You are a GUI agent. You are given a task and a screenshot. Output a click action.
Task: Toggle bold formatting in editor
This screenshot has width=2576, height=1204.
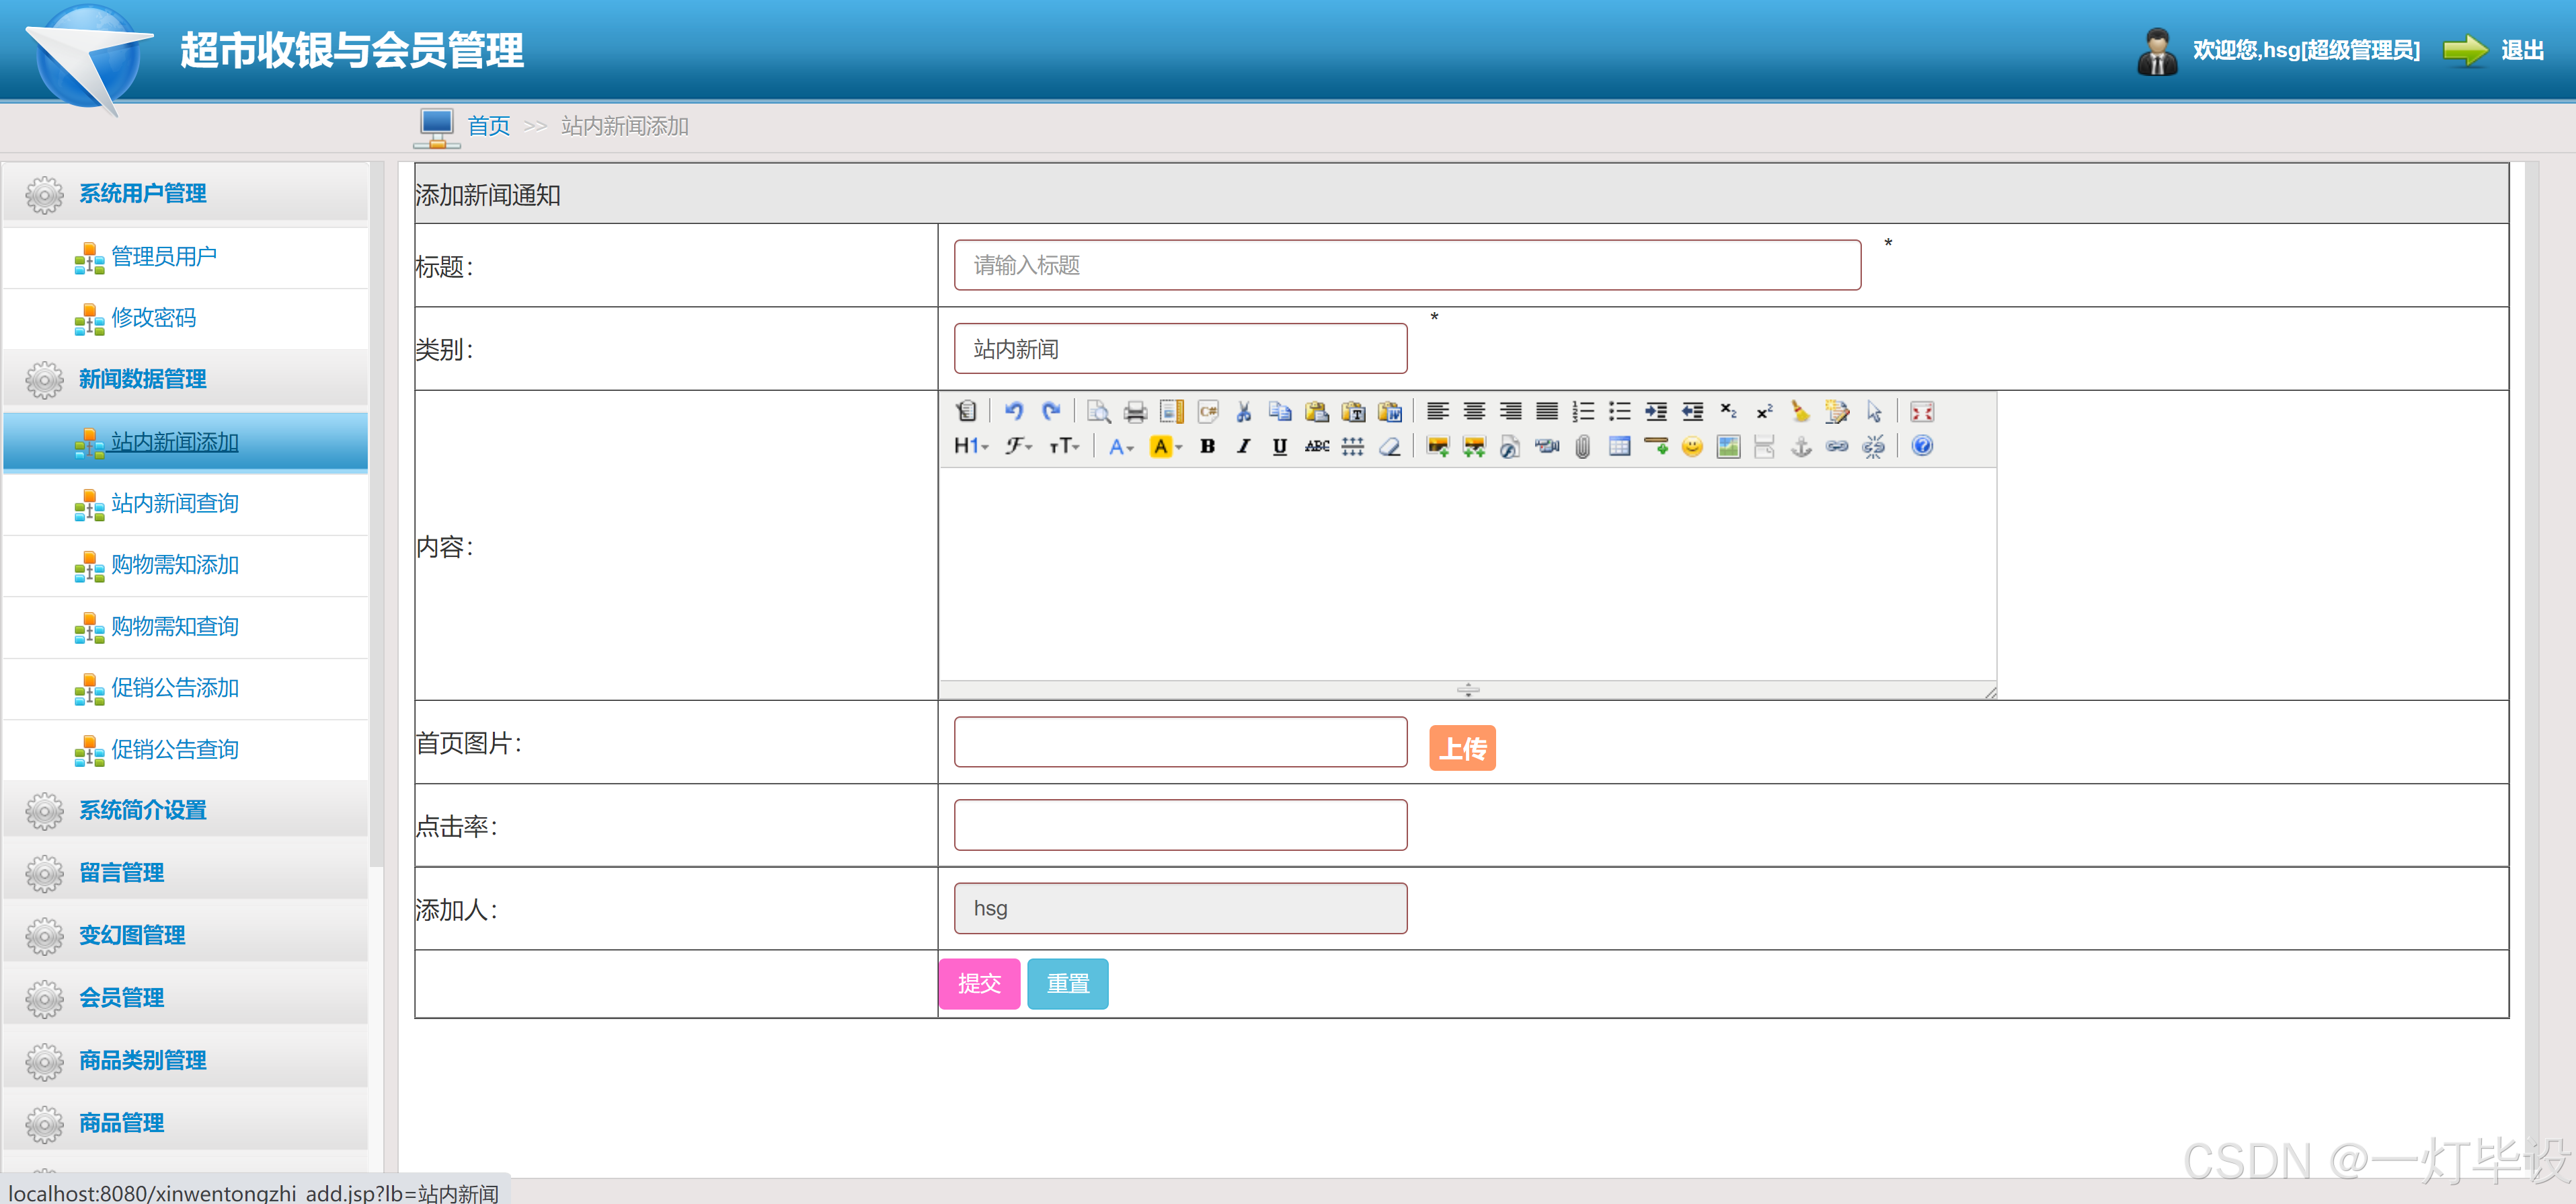1207,446
